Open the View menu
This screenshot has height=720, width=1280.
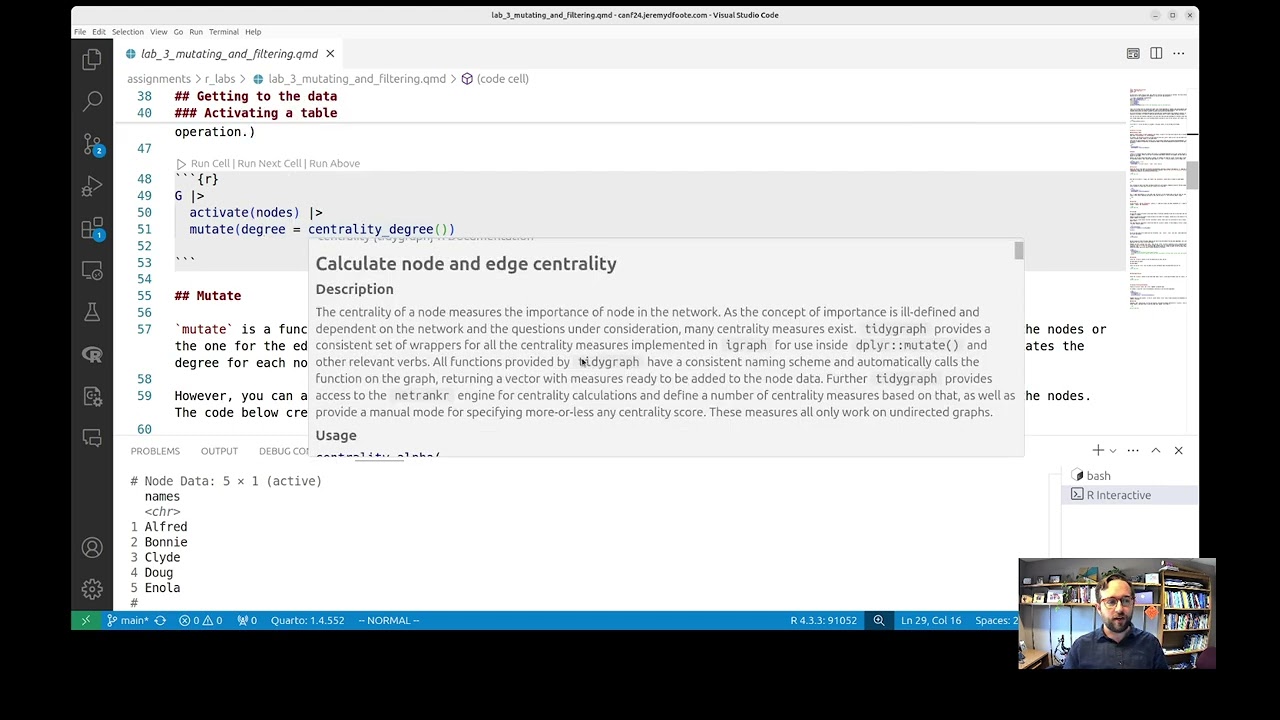click(x=158, y=32)
